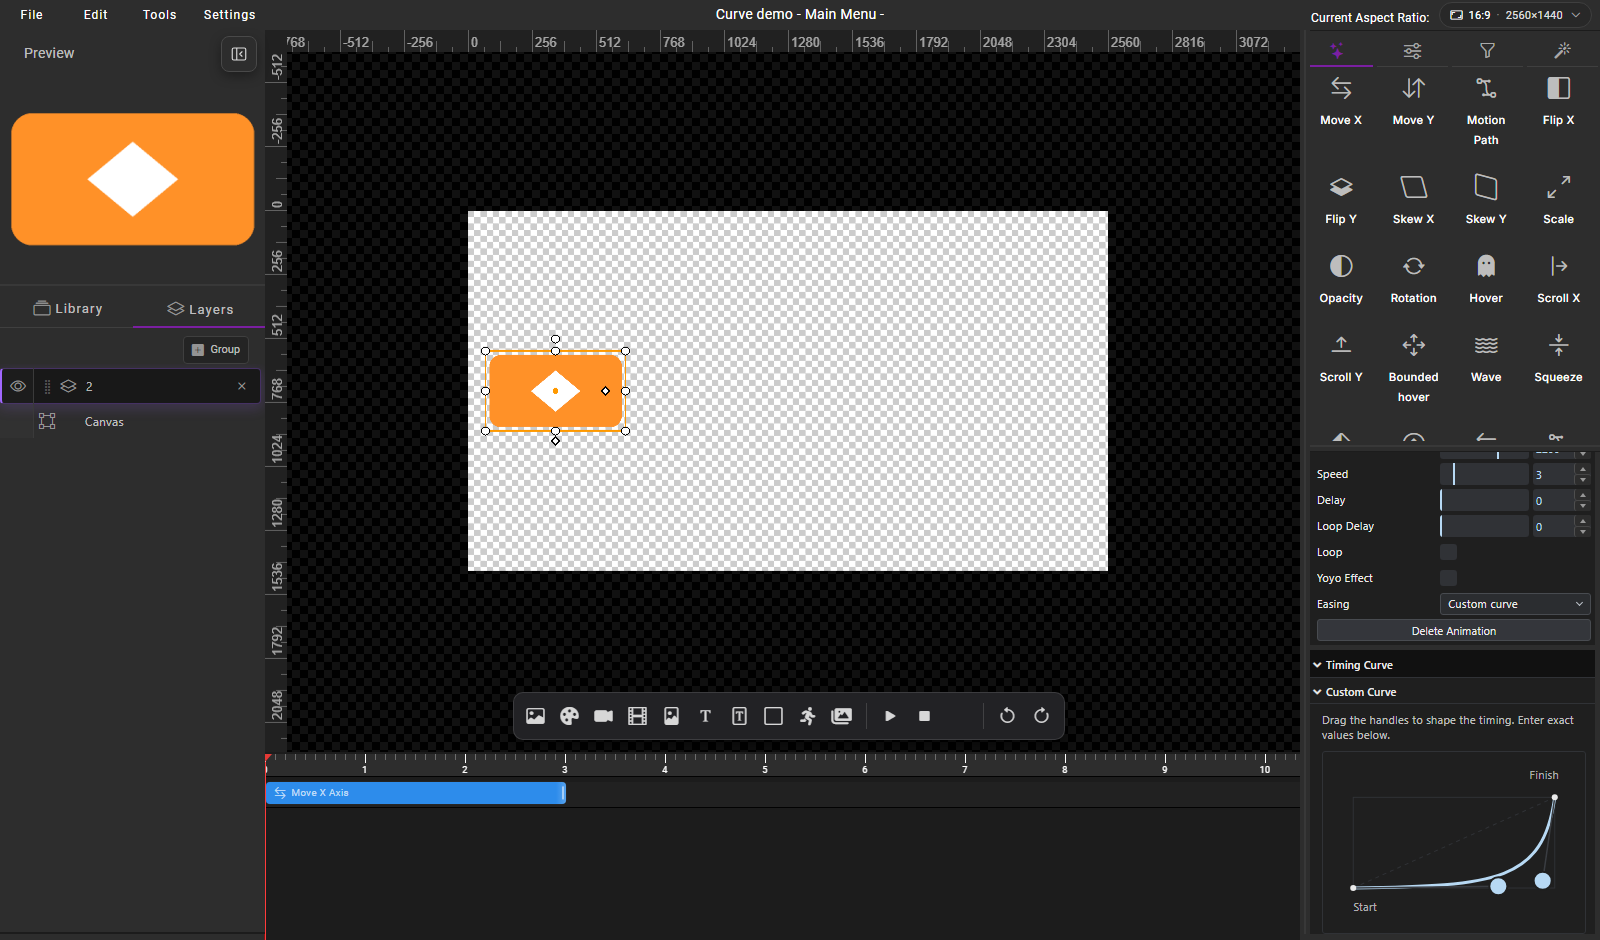Click the palette icon in bottom toolbar
This screenshot has height=940, width=1600.
(x=569, y=716)
